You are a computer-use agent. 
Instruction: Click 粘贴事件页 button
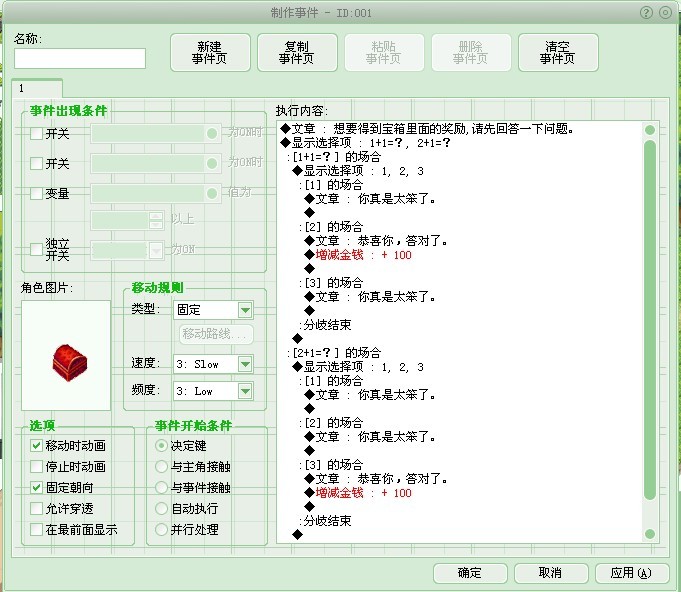pos(384,53)
